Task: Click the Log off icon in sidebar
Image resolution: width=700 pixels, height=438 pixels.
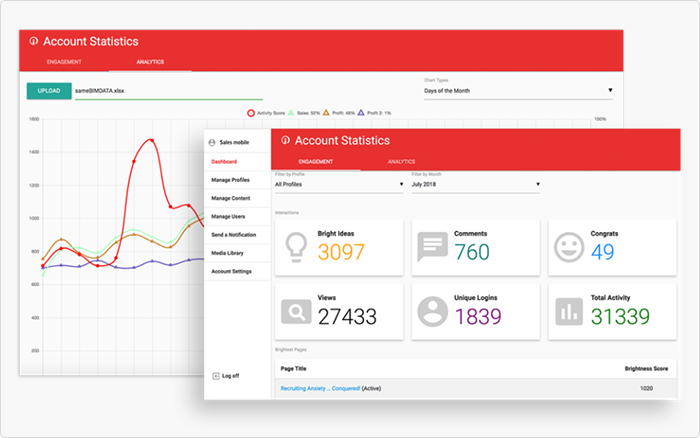Action: [x=216, y=376]
